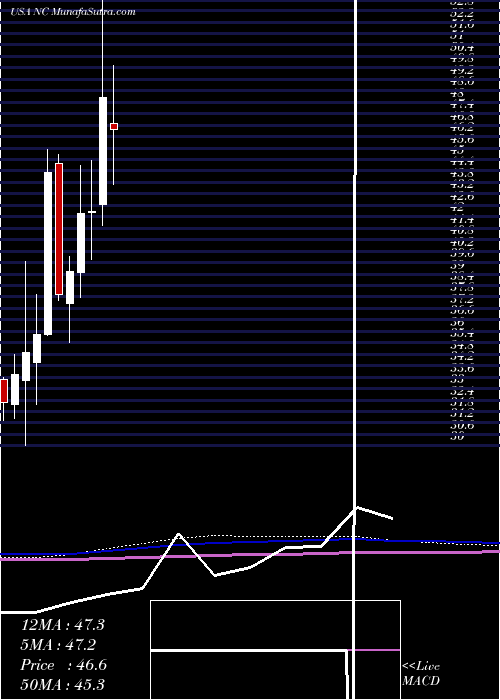500x700 pixels.
Task: Select the 50MA : 45.3 reading
Action: pos(62,684)
